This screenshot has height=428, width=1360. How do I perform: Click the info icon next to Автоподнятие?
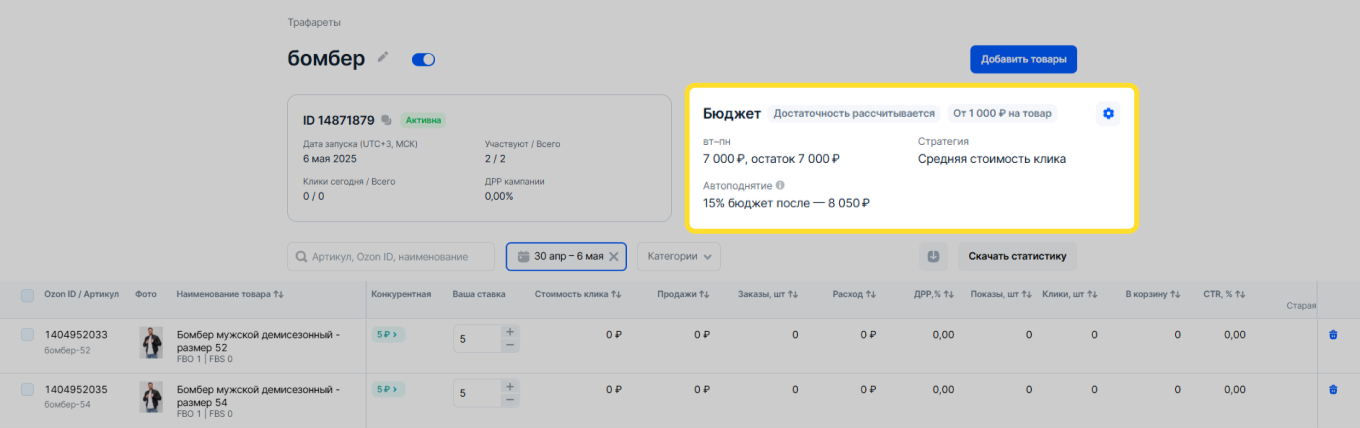(780, 185)
